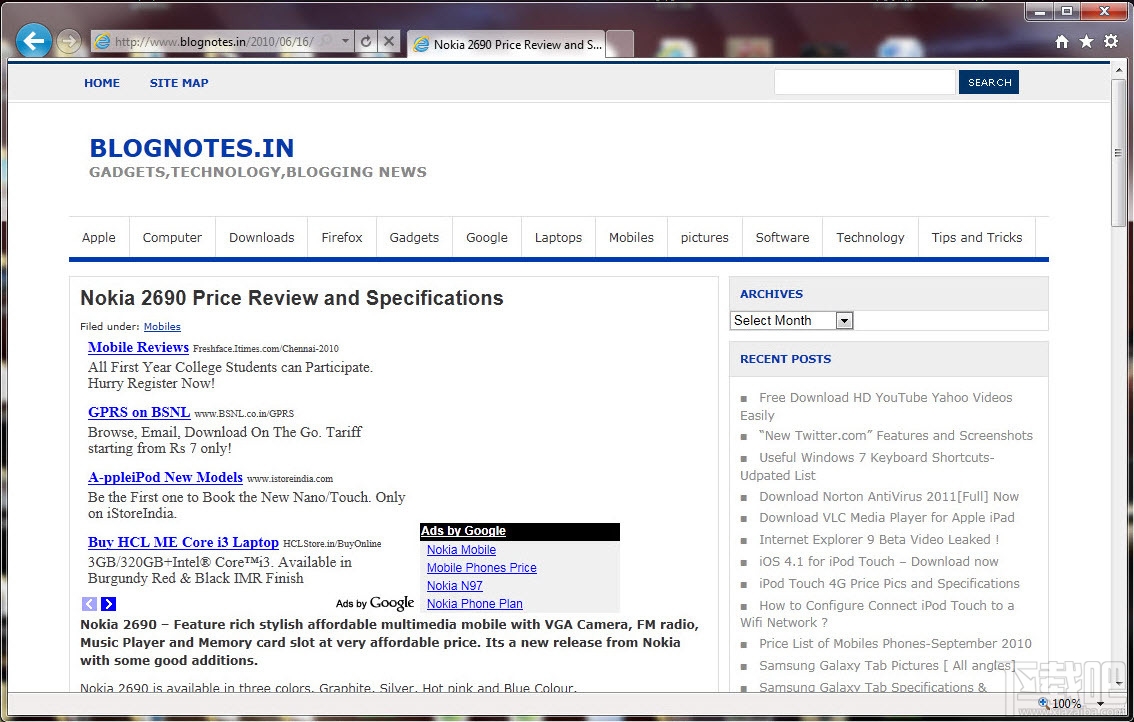
Task: Open Useful Windows 7 Keyboard Shortcuts post
Action: point(867,467)
